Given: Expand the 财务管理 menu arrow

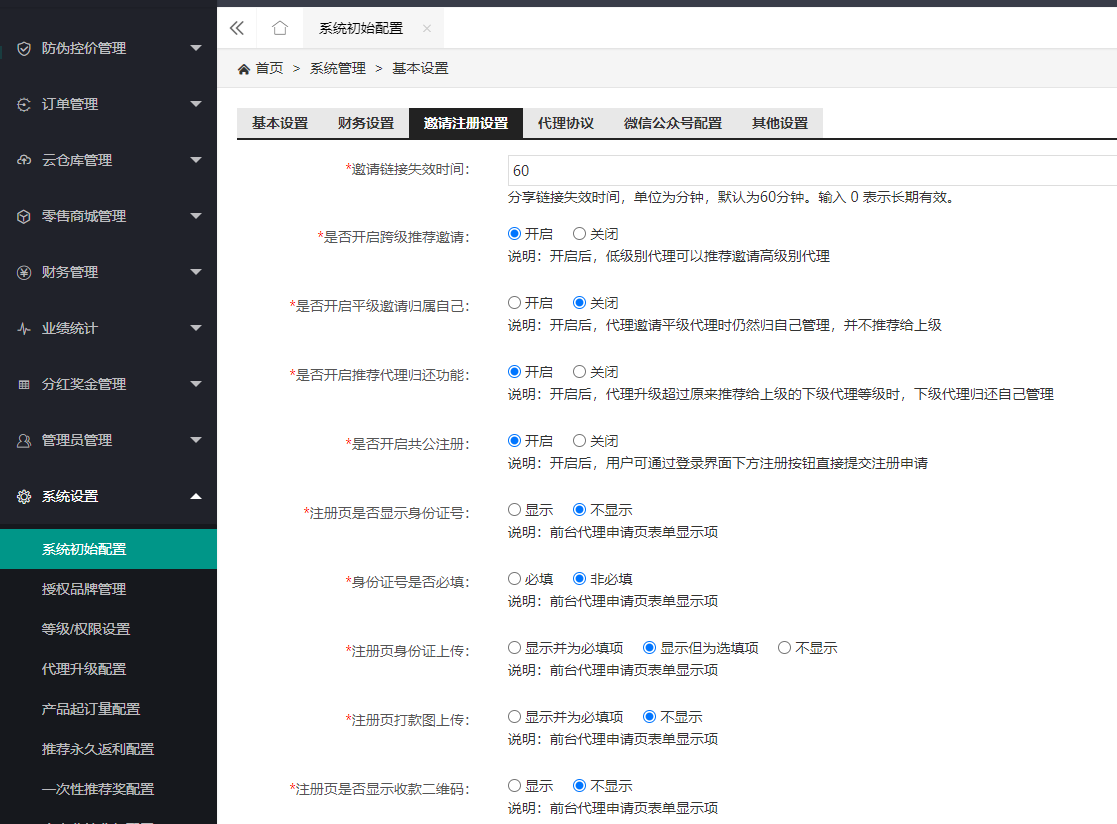Looking at the screenshot, I should [x=196, y=271].
